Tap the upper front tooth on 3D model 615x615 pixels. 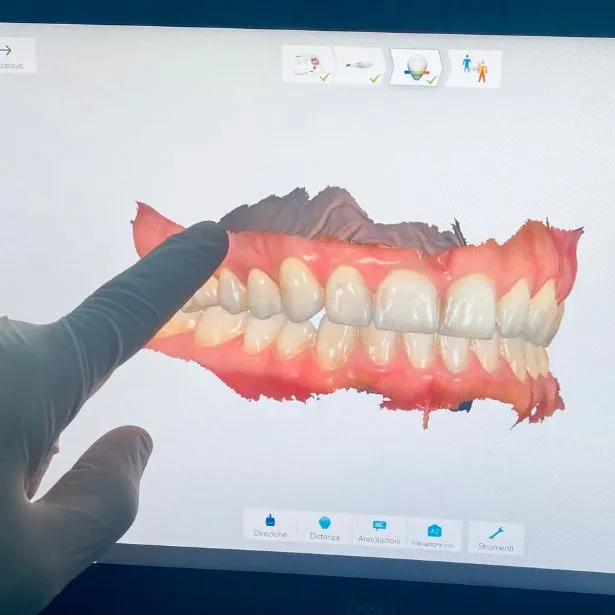tap(407, 301)
